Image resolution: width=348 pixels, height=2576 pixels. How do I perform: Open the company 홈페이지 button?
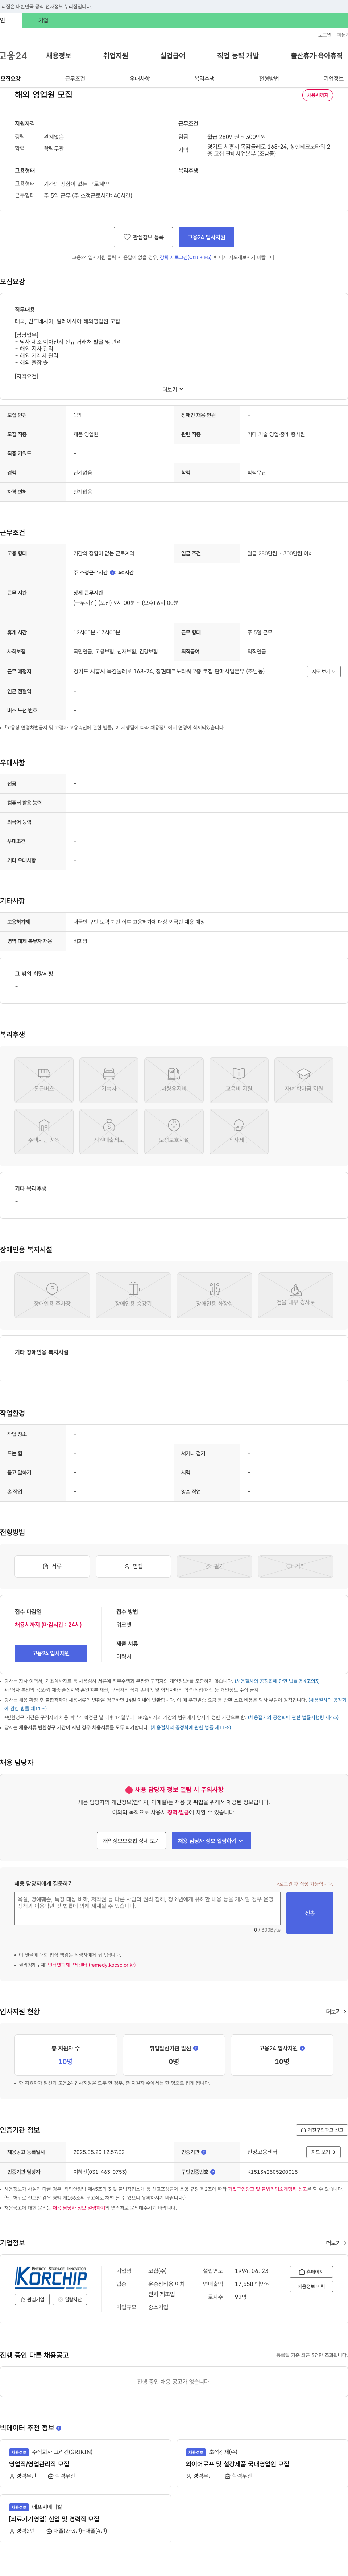click(311, 2272)
